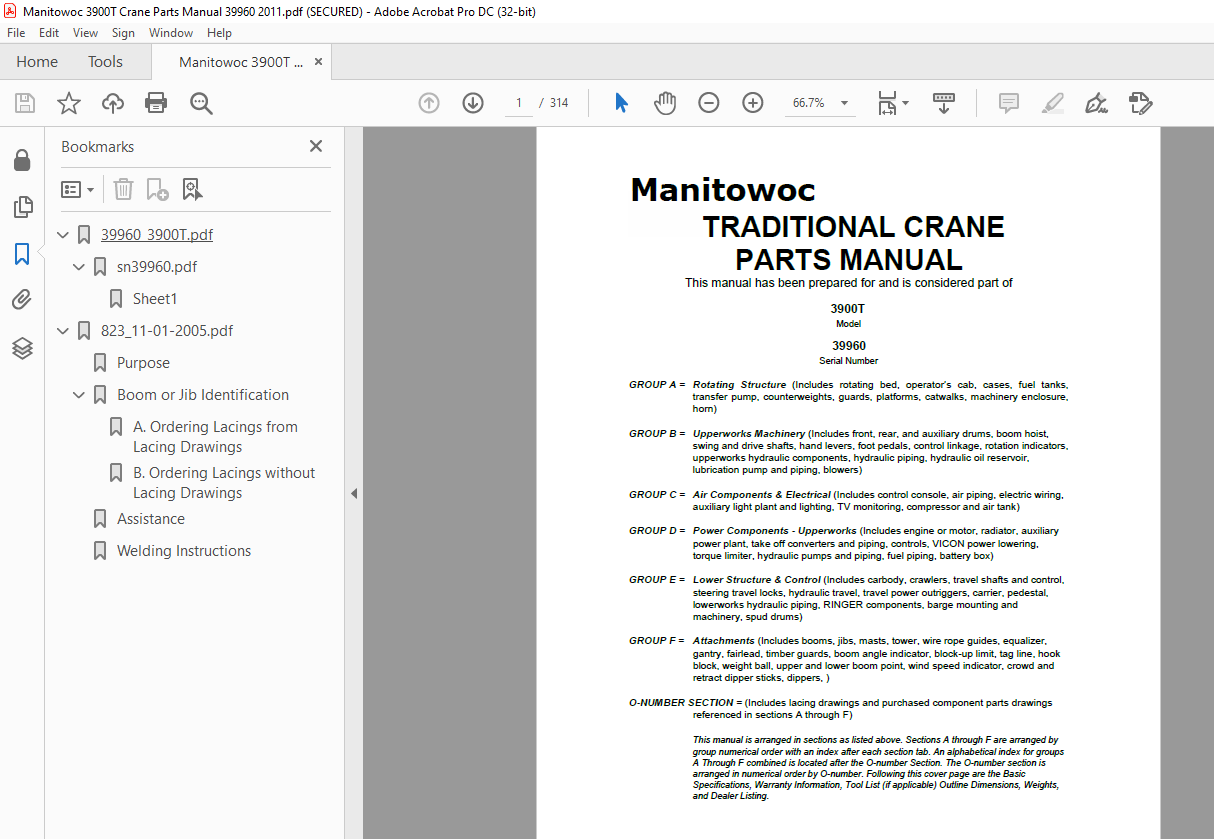Viewport: 1214px width, 839px height.
Task: Activate the Hand pan tool
Action: click(665, 103)
